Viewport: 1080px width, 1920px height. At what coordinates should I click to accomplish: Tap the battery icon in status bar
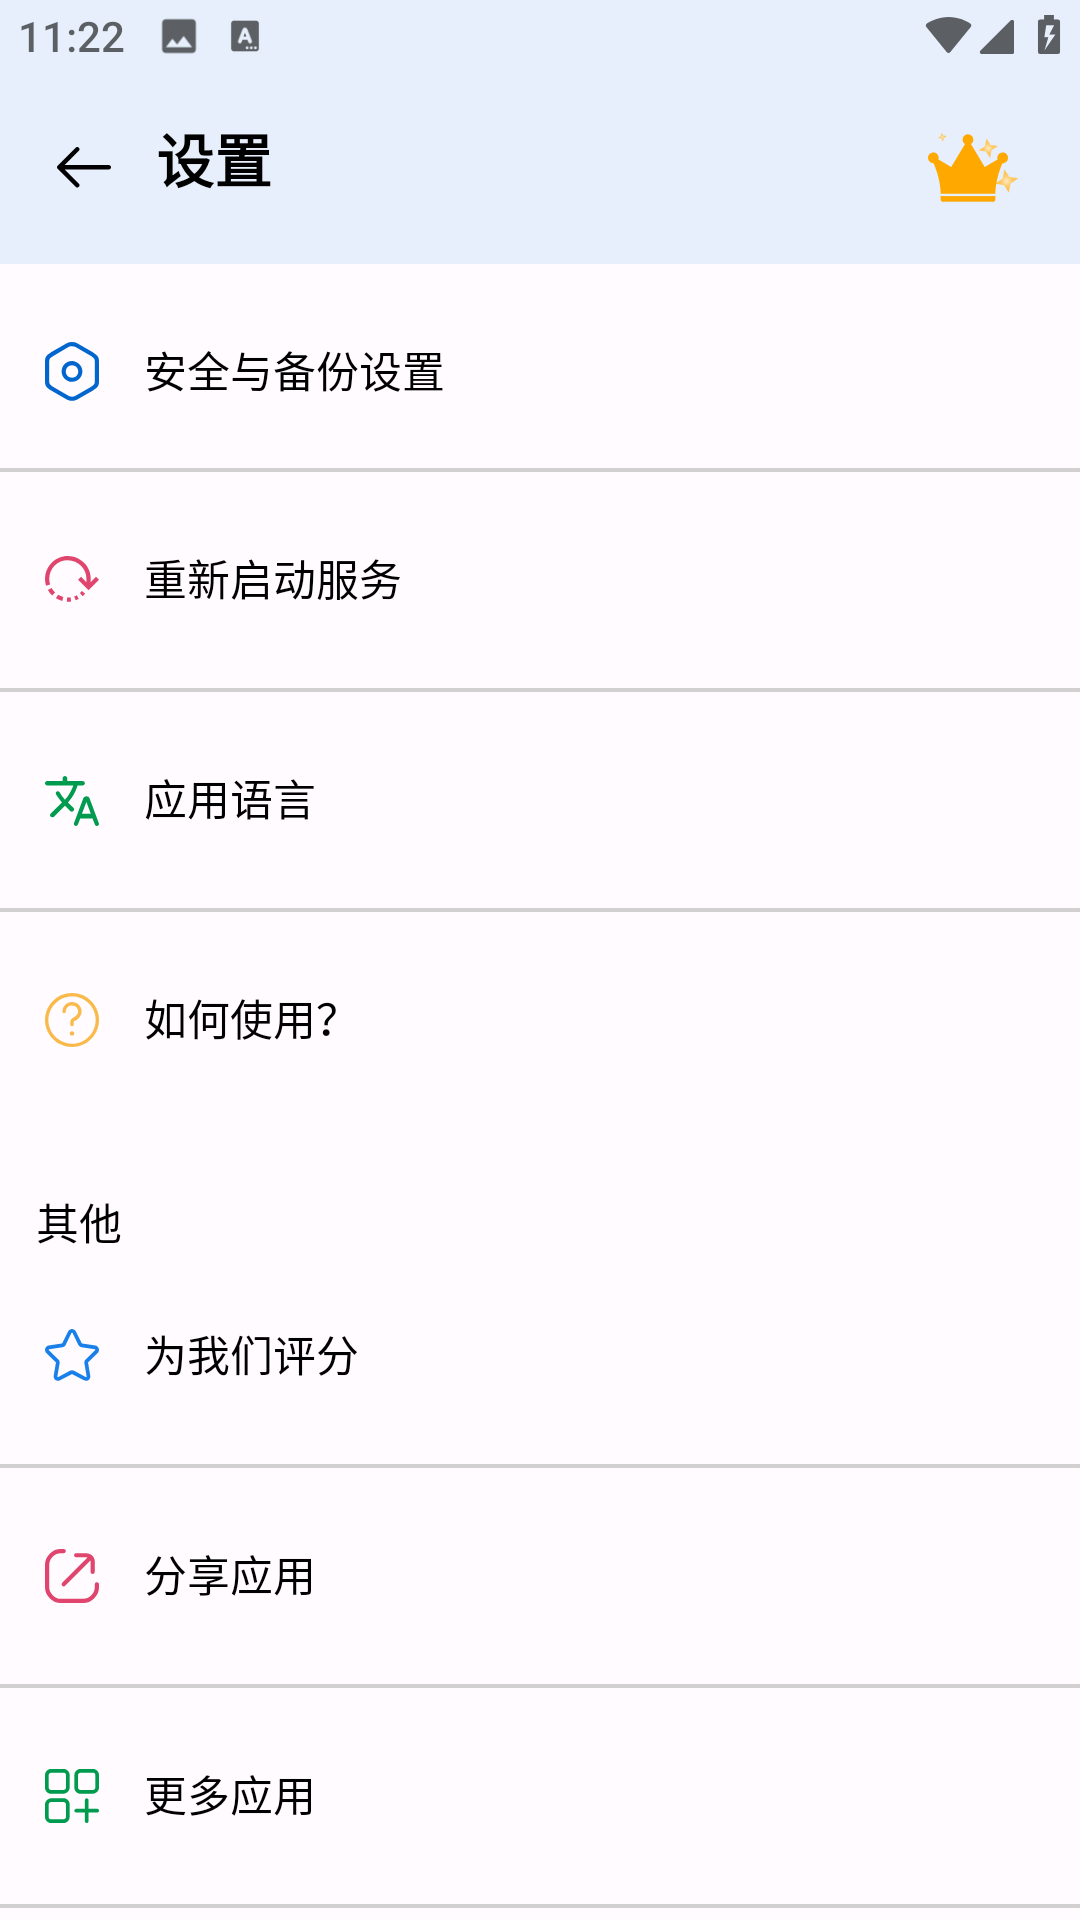tap(1048, 36)
